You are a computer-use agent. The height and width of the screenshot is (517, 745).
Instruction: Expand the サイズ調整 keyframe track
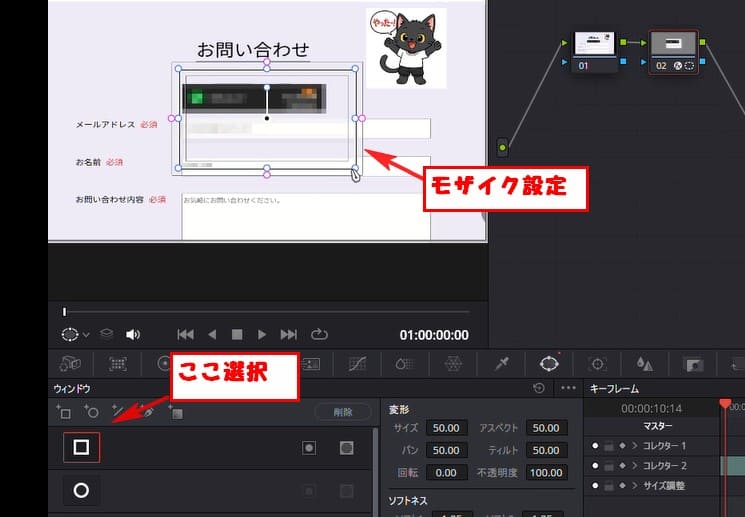tap(634, 485)
